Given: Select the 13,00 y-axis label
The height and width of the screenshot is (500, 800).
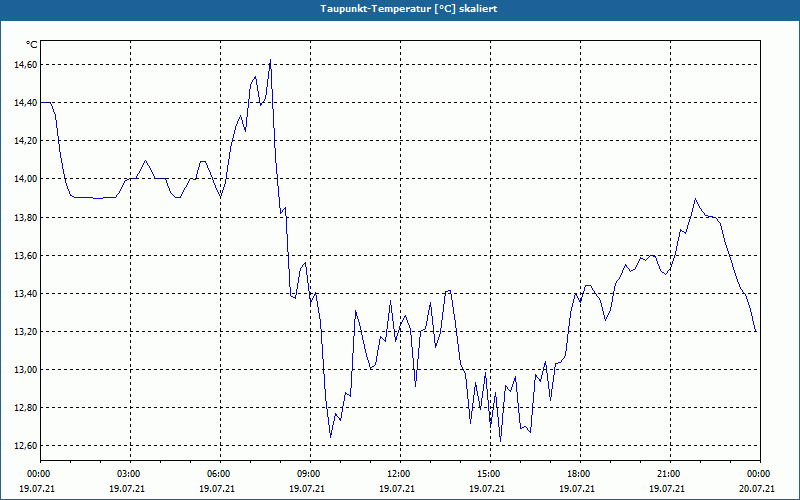Looking at the screenshot, I should tap(25, 370).
